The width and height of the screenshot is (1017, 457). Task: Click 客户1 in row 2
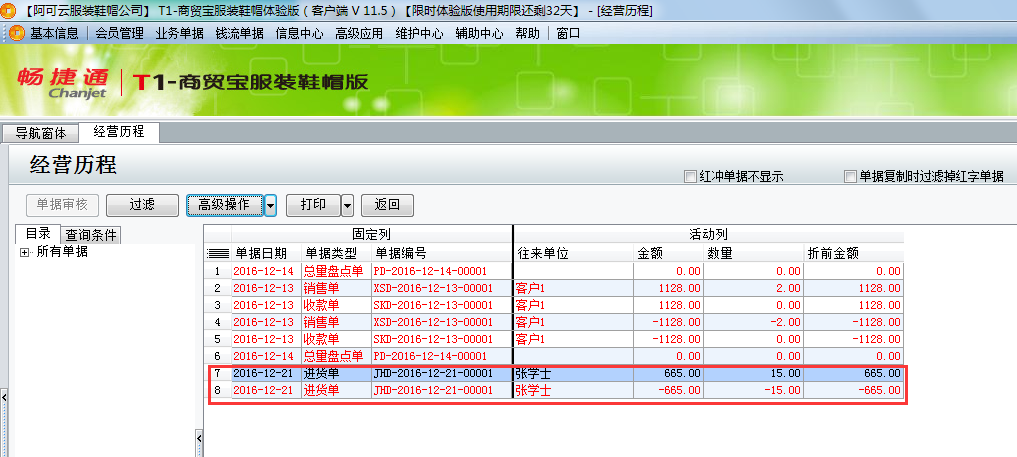pos(573,288)
